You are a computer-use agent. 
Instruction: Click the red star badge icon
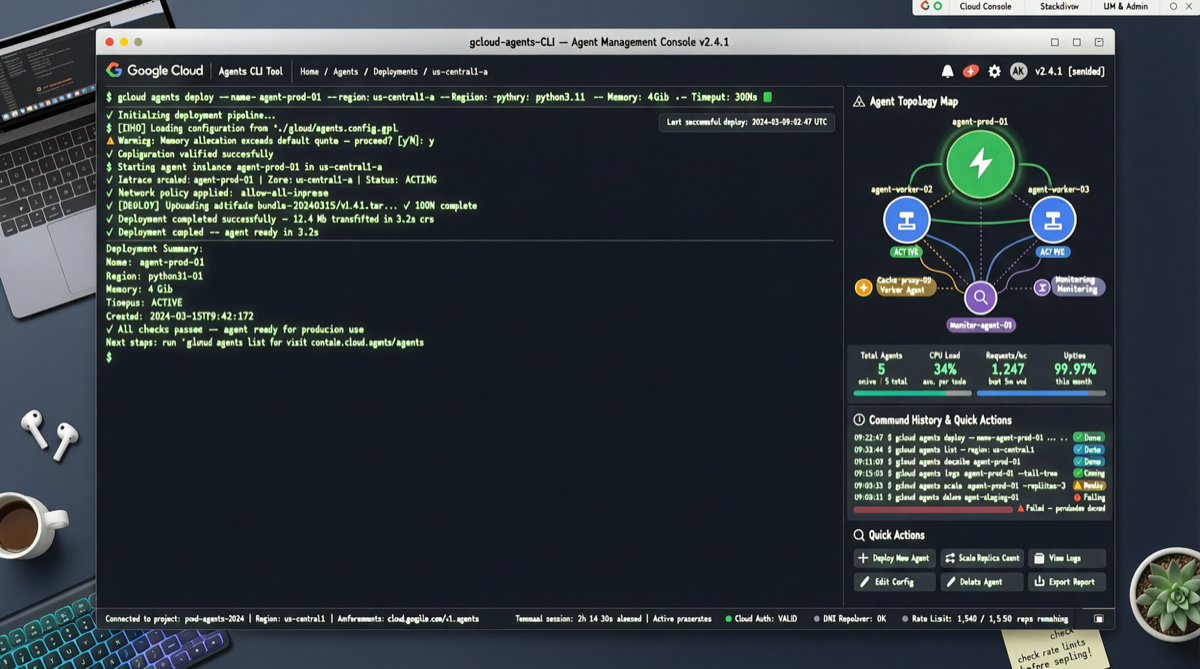pos(970,71)
